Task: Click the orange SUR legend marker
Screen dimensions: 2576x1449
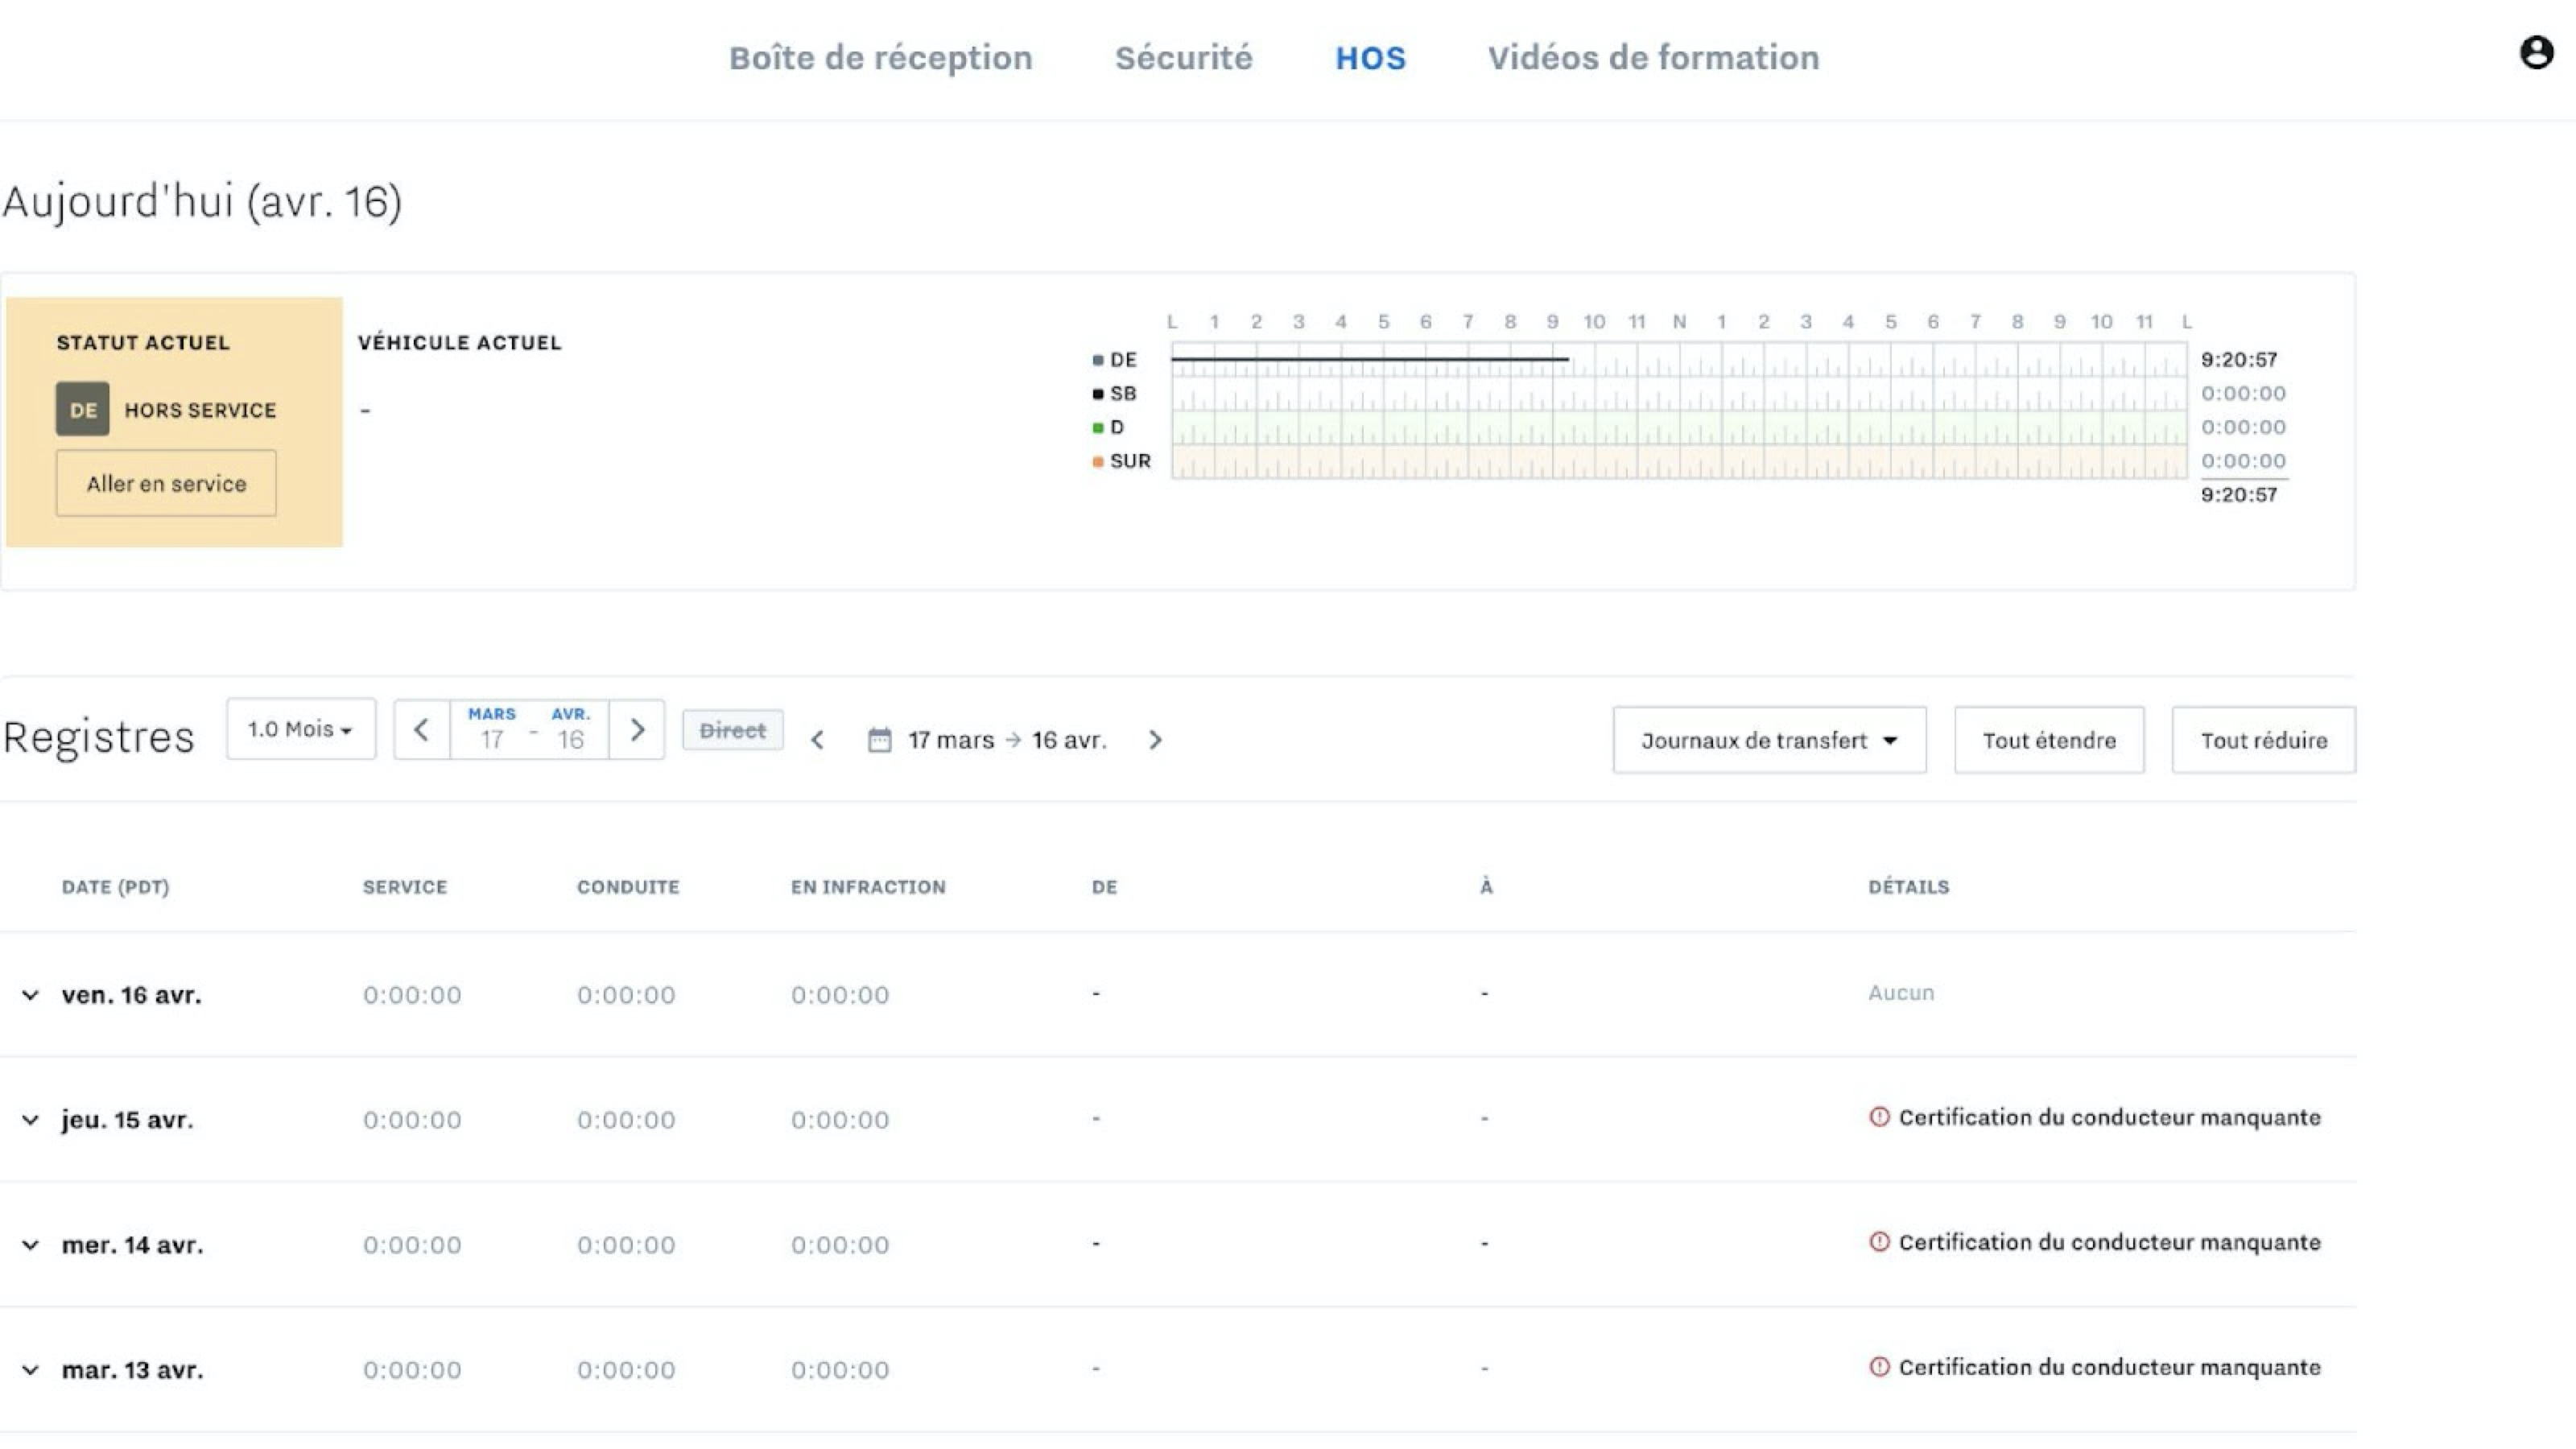Action: tap(1098, 462)
